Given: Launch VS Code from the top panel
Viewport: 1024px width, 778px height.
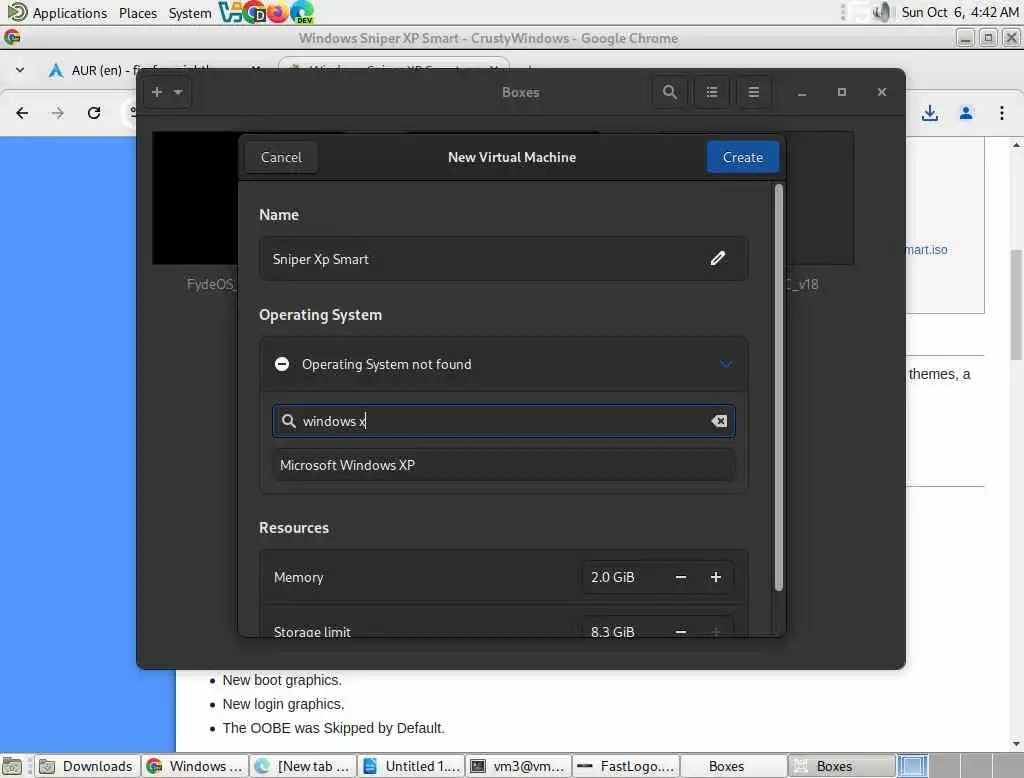Looking at the screenshot, I should (x=230, y=12).
